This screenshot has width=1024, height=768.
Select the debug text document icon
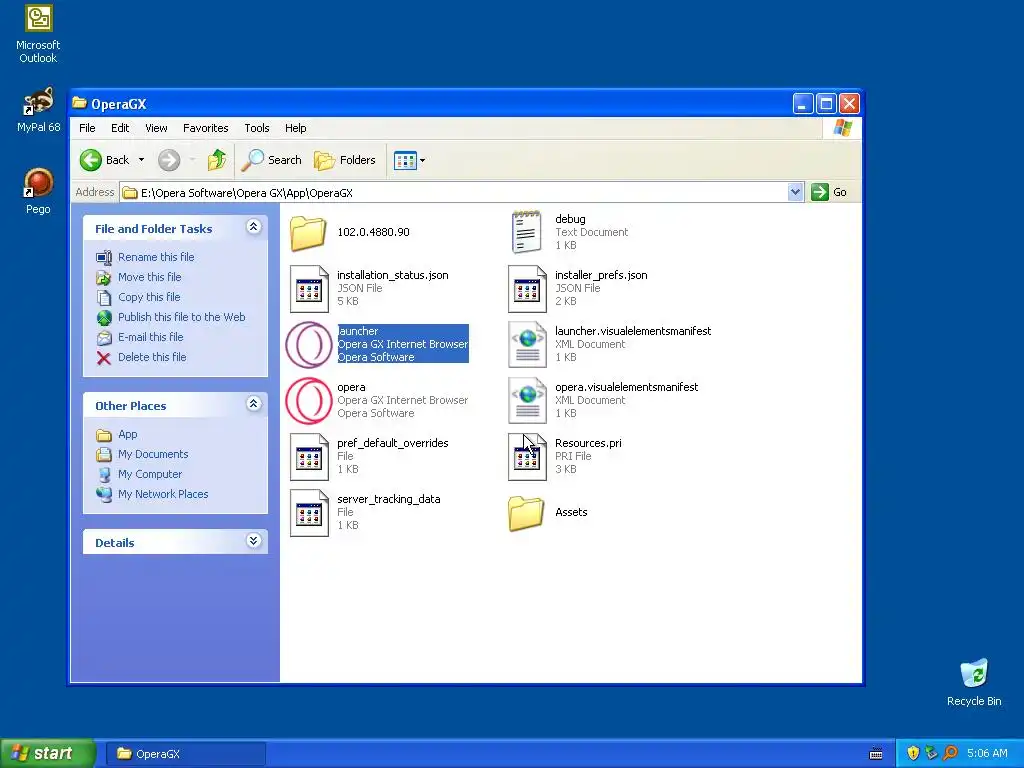click(x=526, y=232)
